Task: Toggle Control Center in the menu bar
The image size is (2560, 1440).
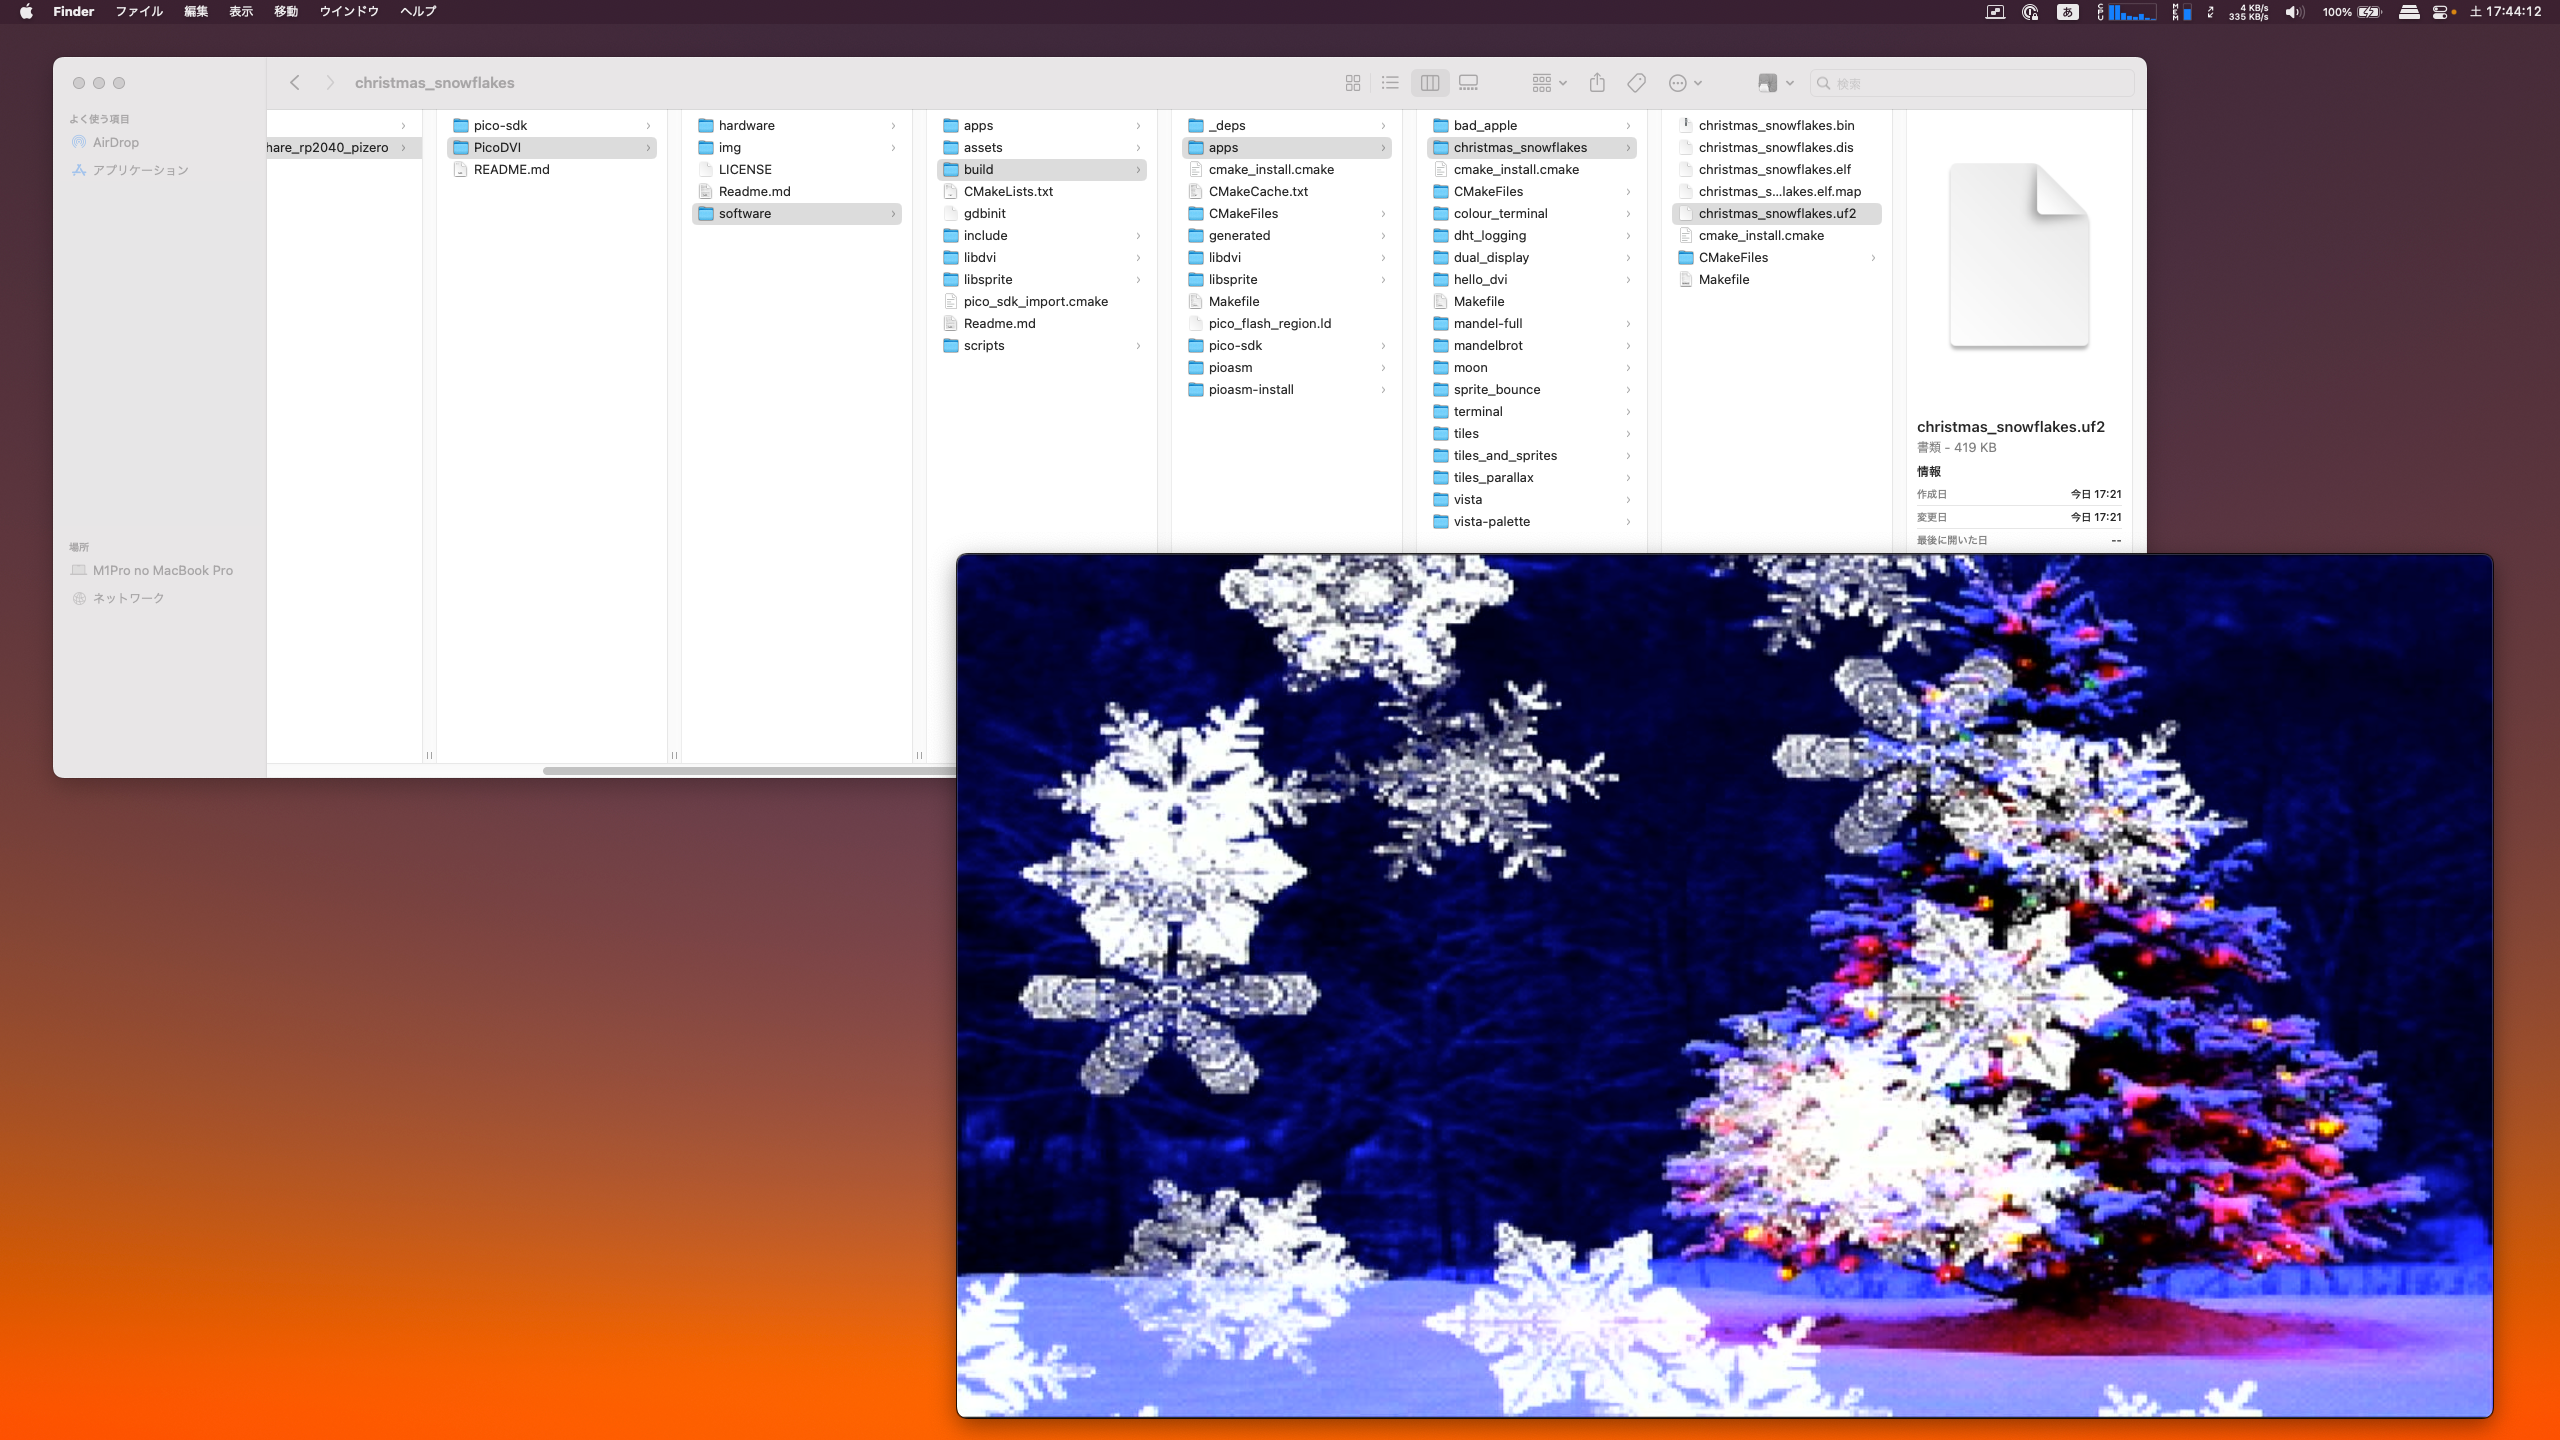Action: click(2440, 12)
